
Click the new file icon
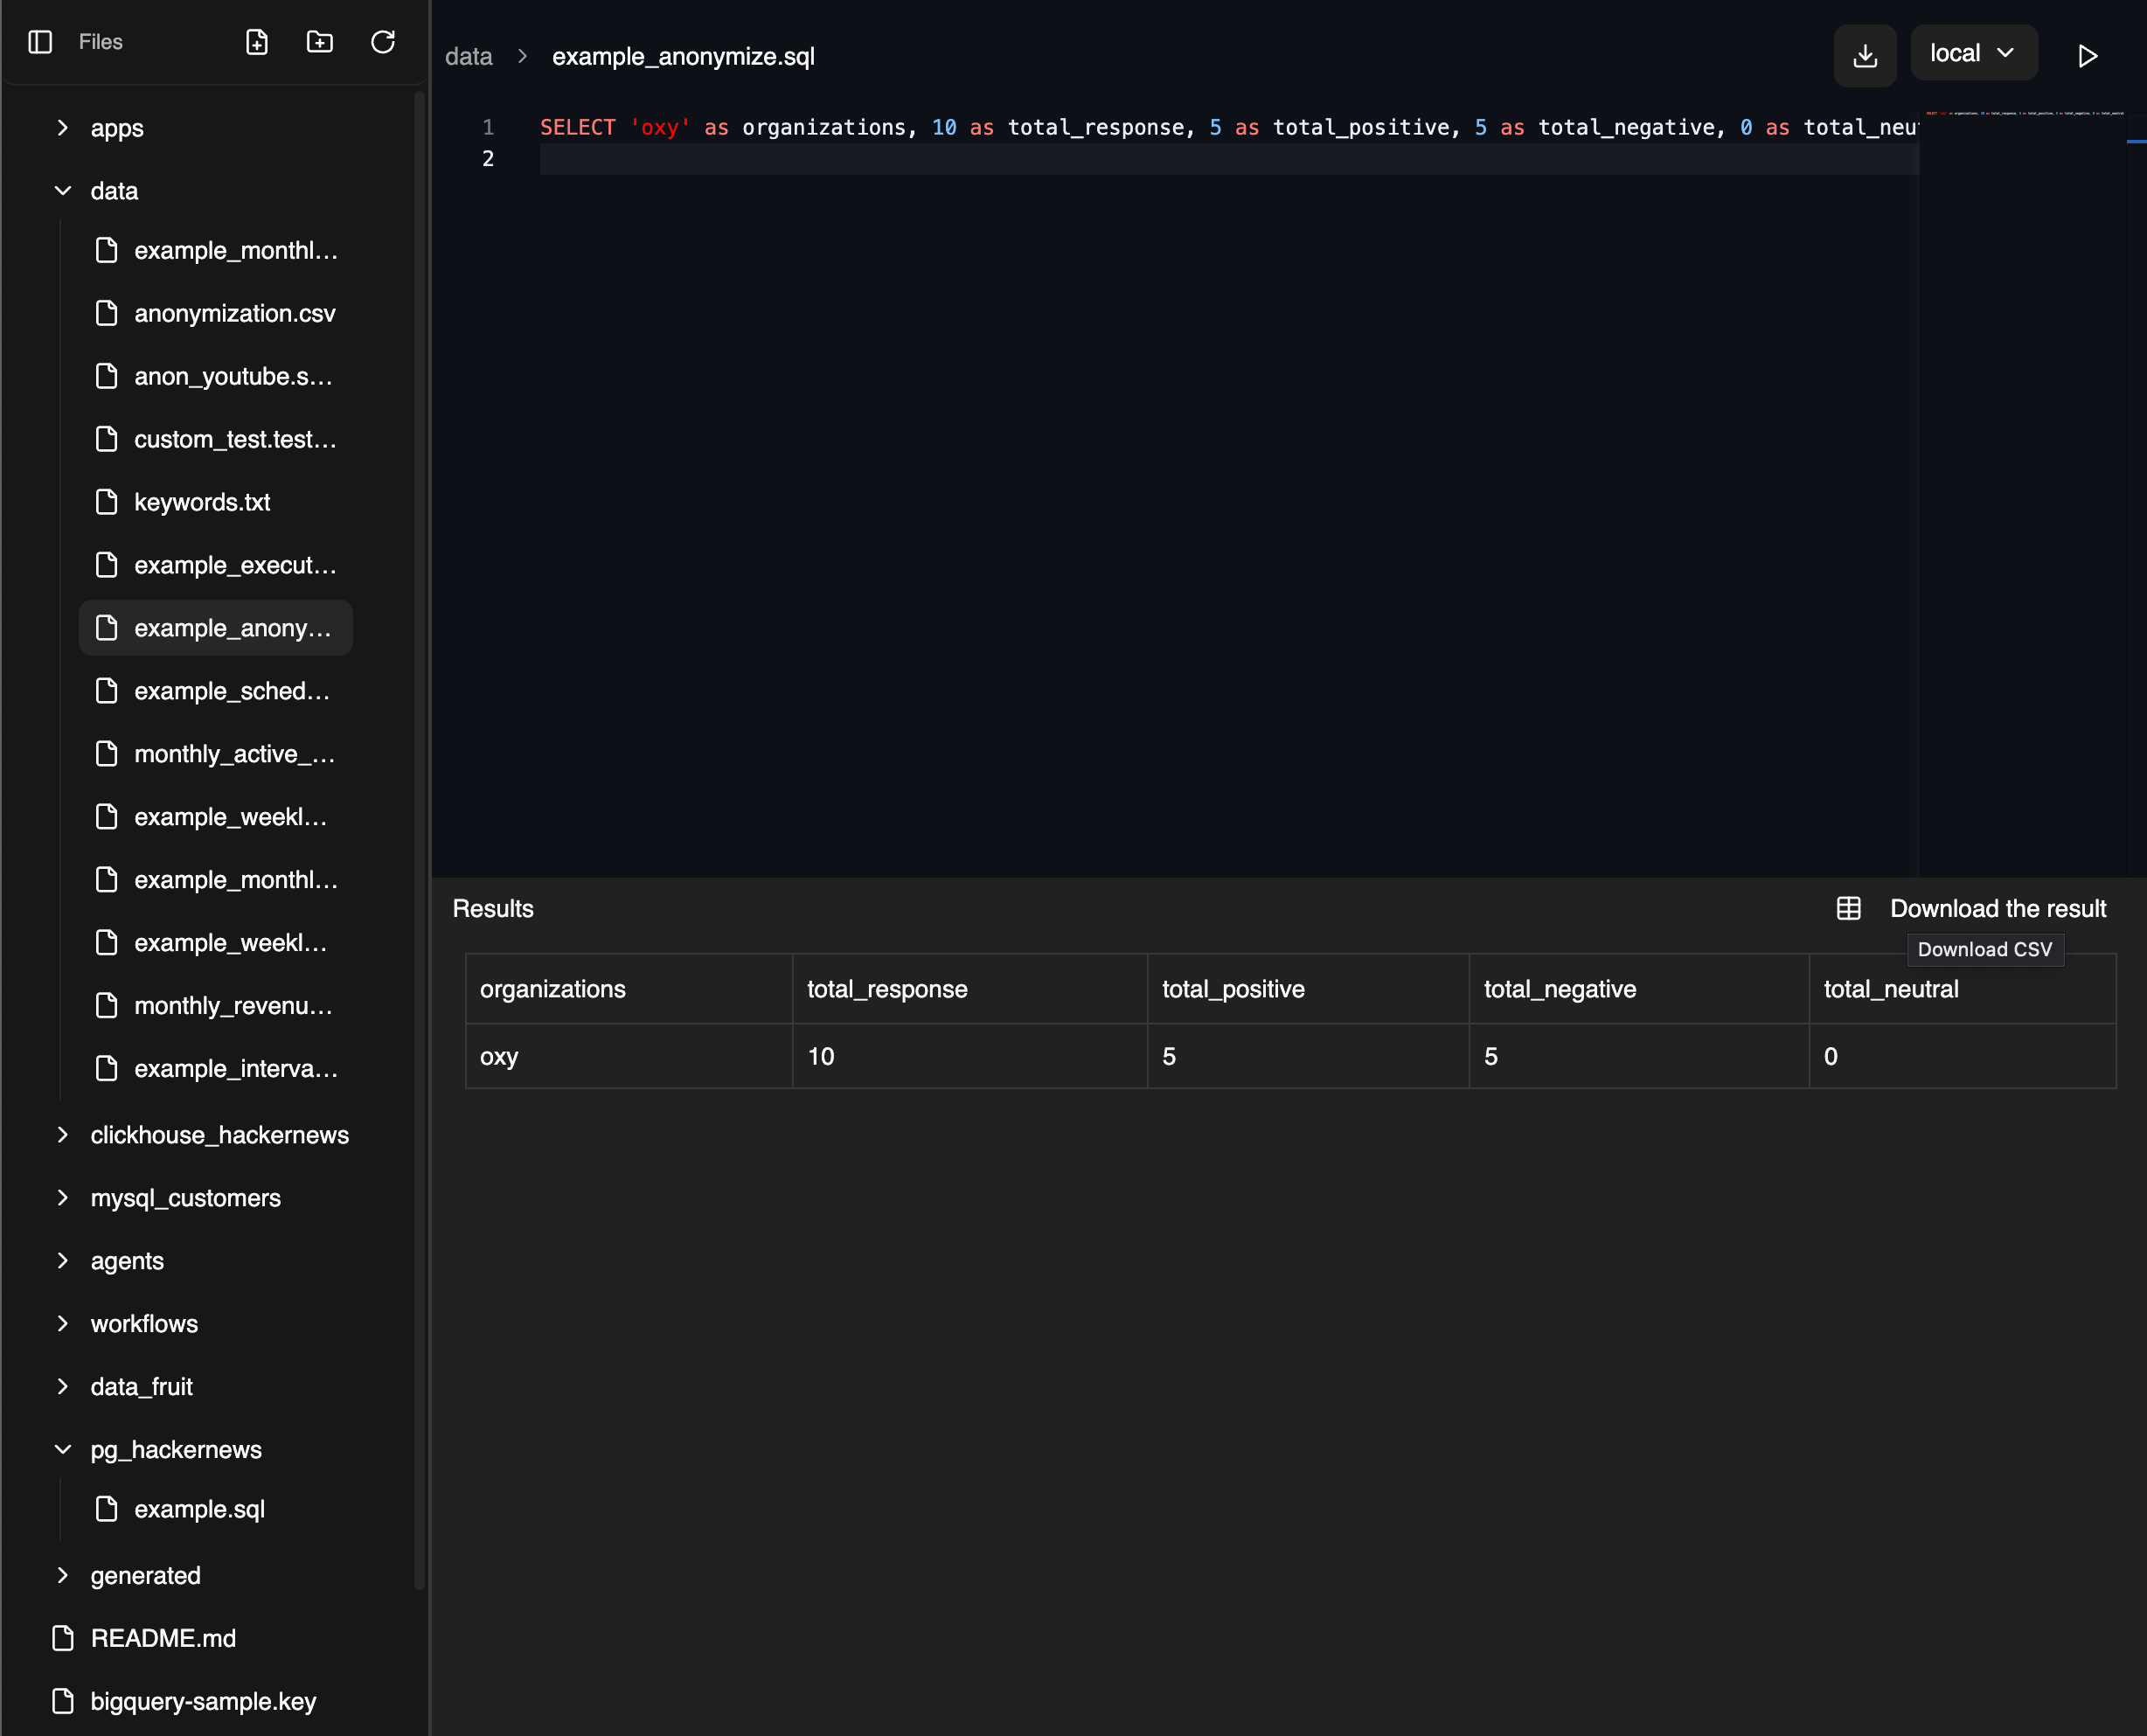point(257,42)
